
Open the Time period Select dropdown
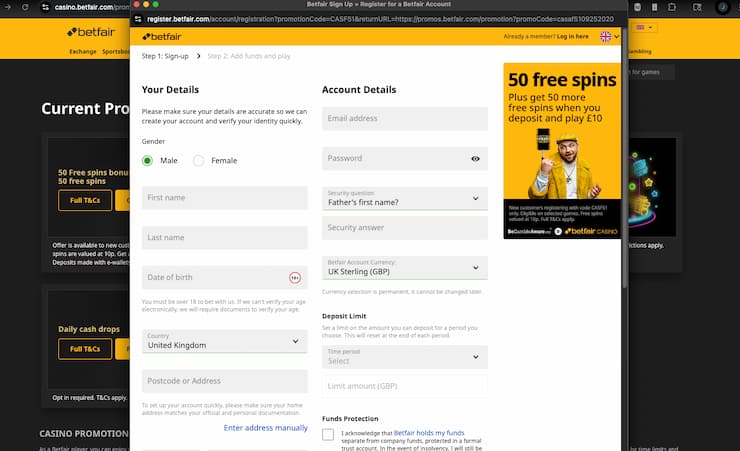pyautogui.click(x=405, y=357)
